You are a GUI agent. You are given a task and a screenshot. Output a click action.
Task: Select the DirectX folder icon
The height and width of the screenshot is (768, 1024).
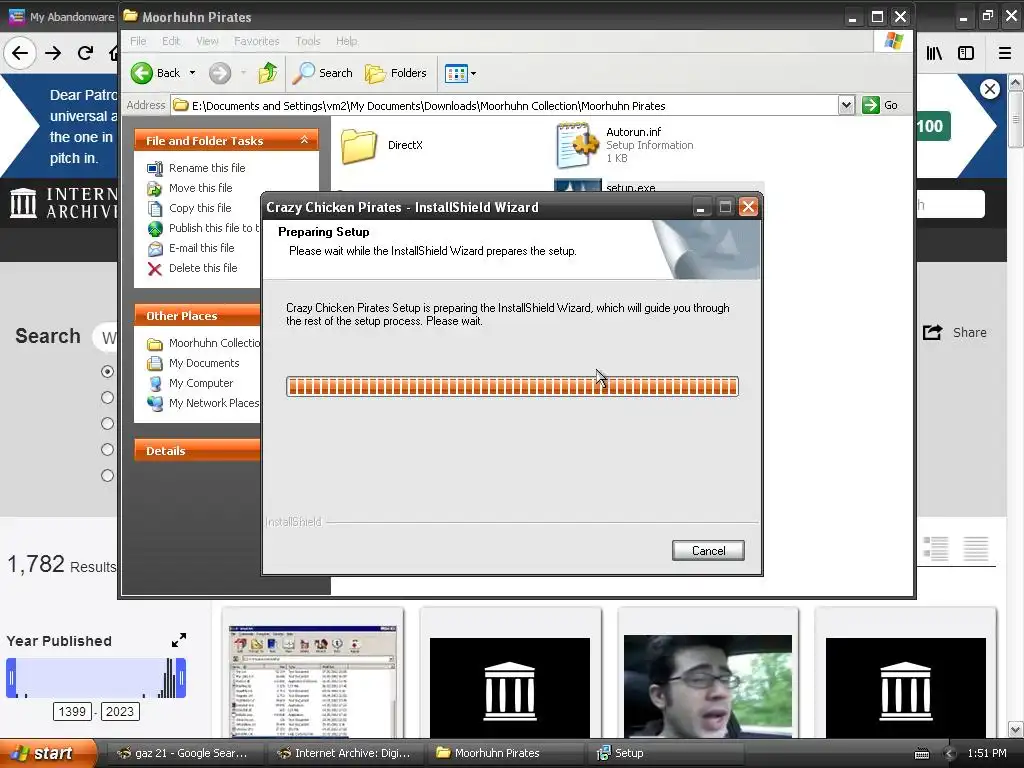[359, 145]
